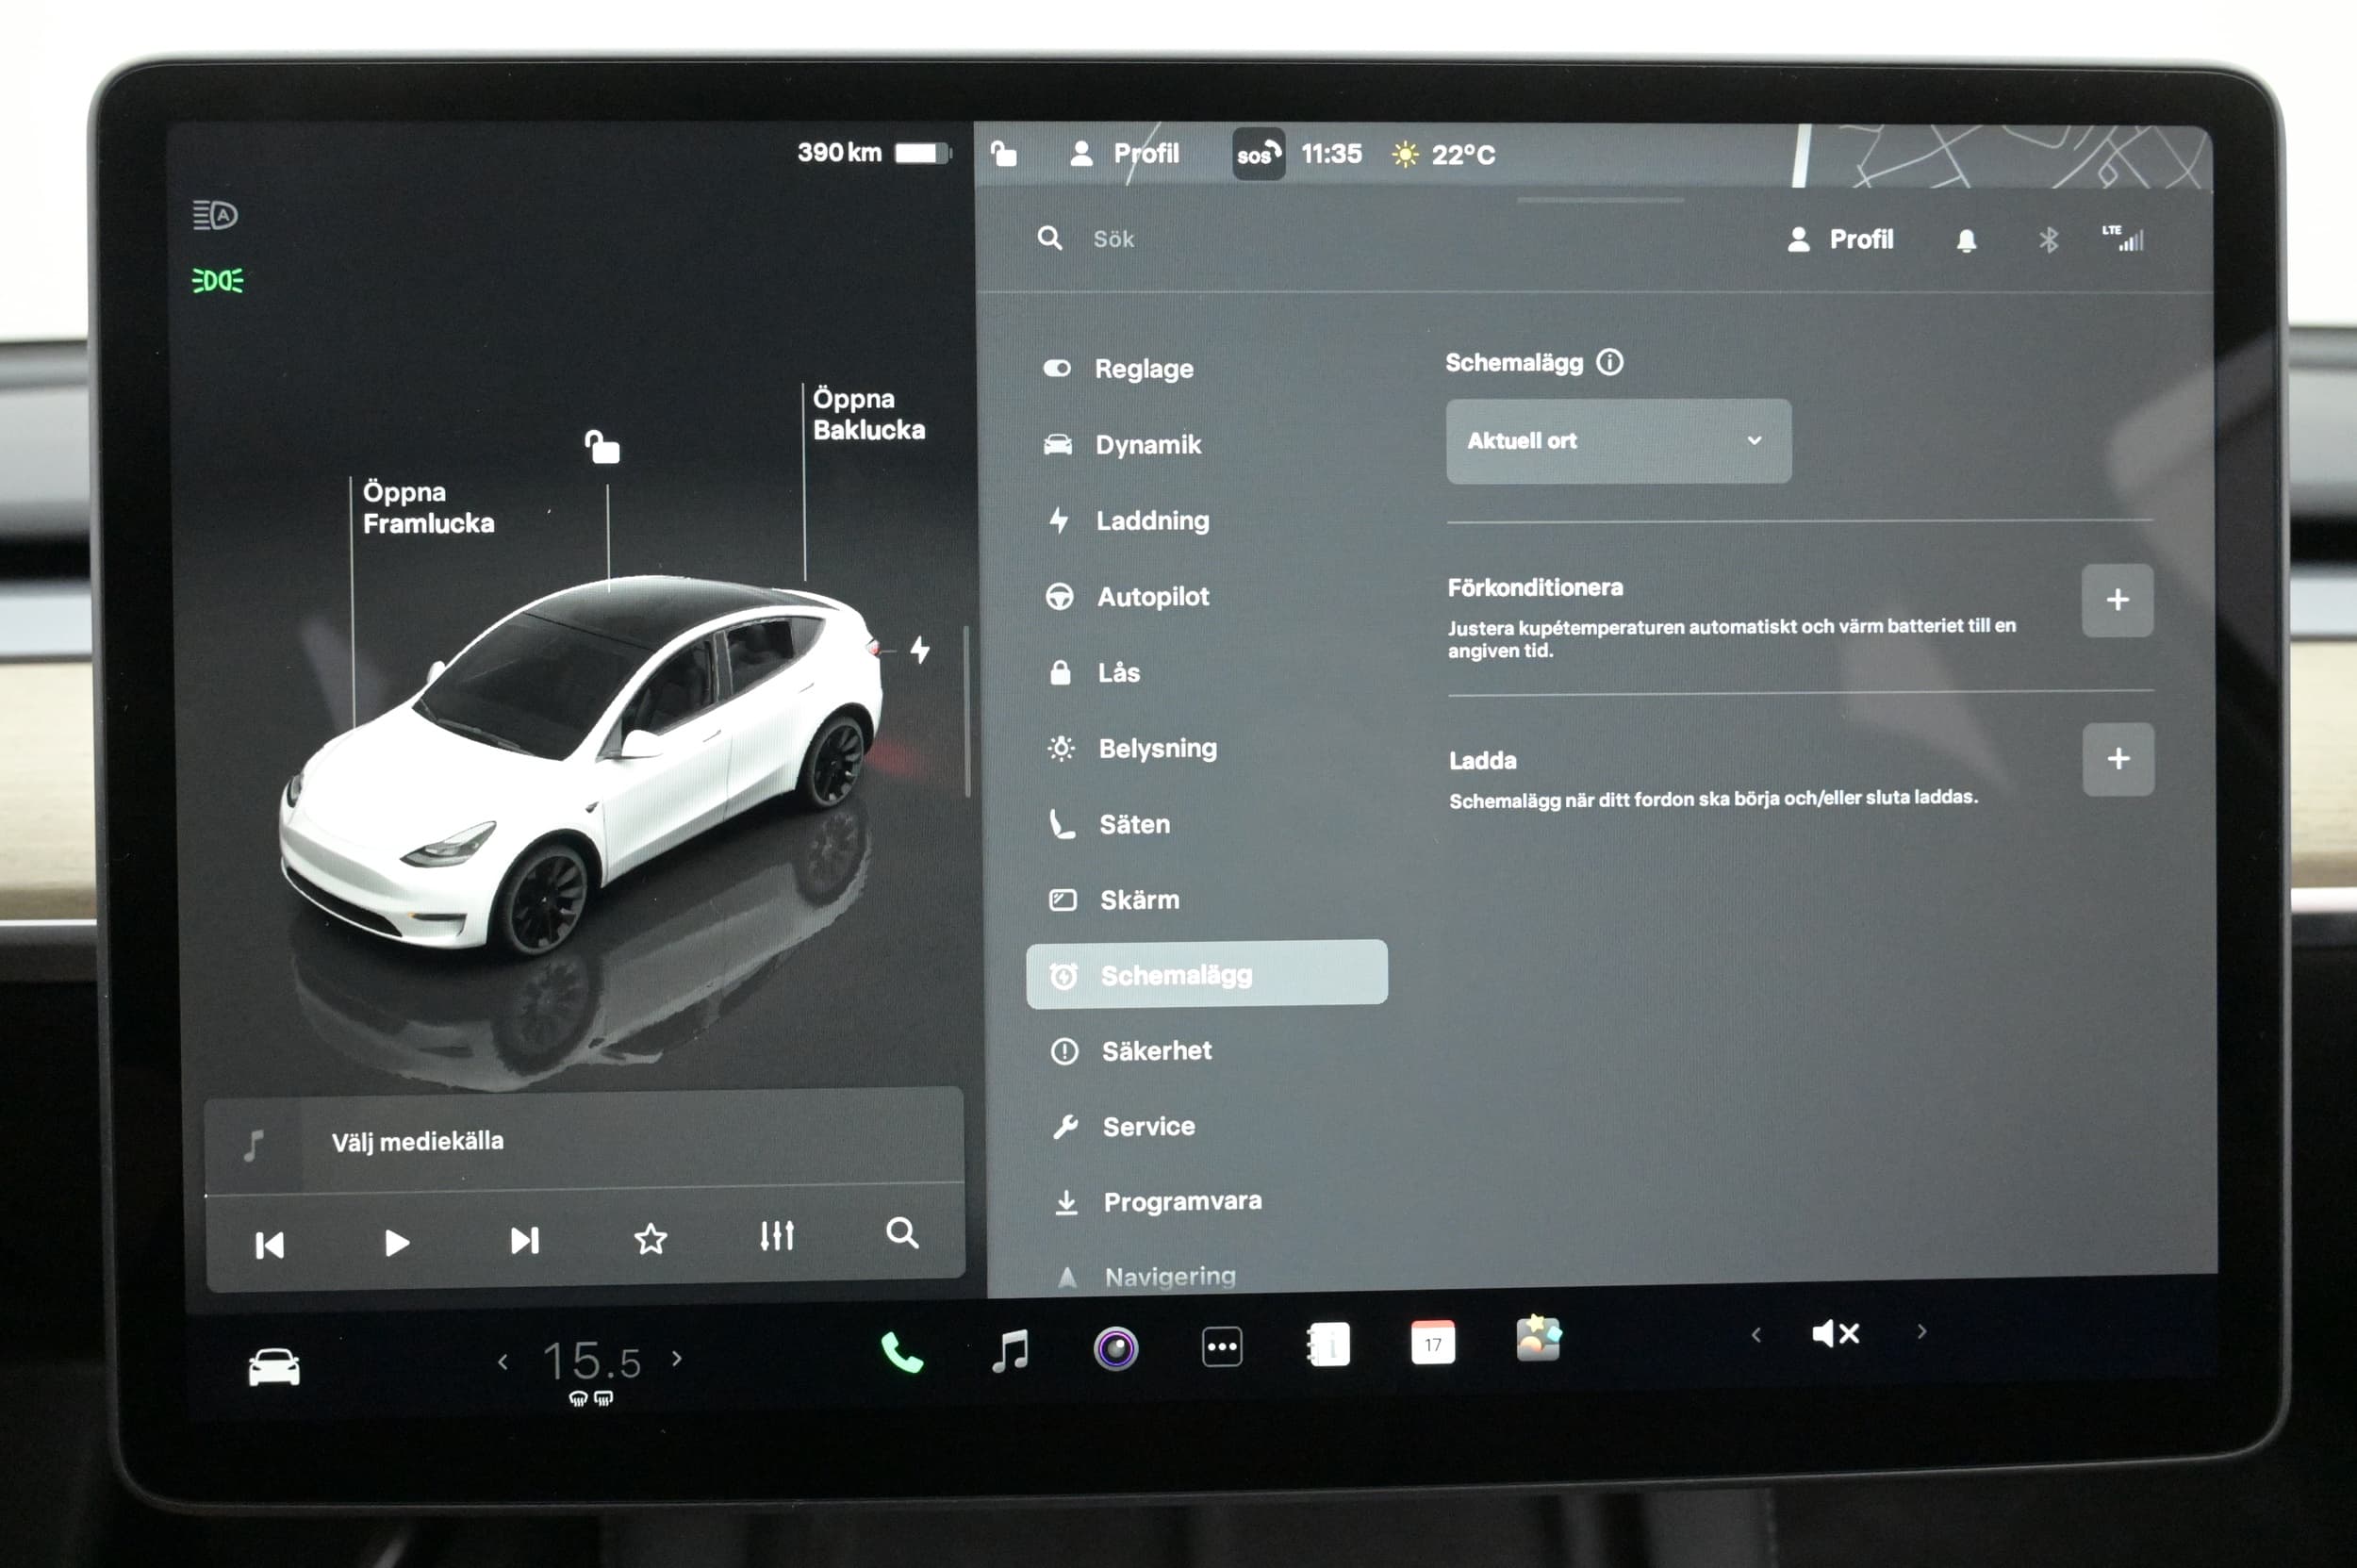Add a Förkonditionera schedule with plus
Viewport: 2357px width, 1568px height.
click(x=2117, y=600)
